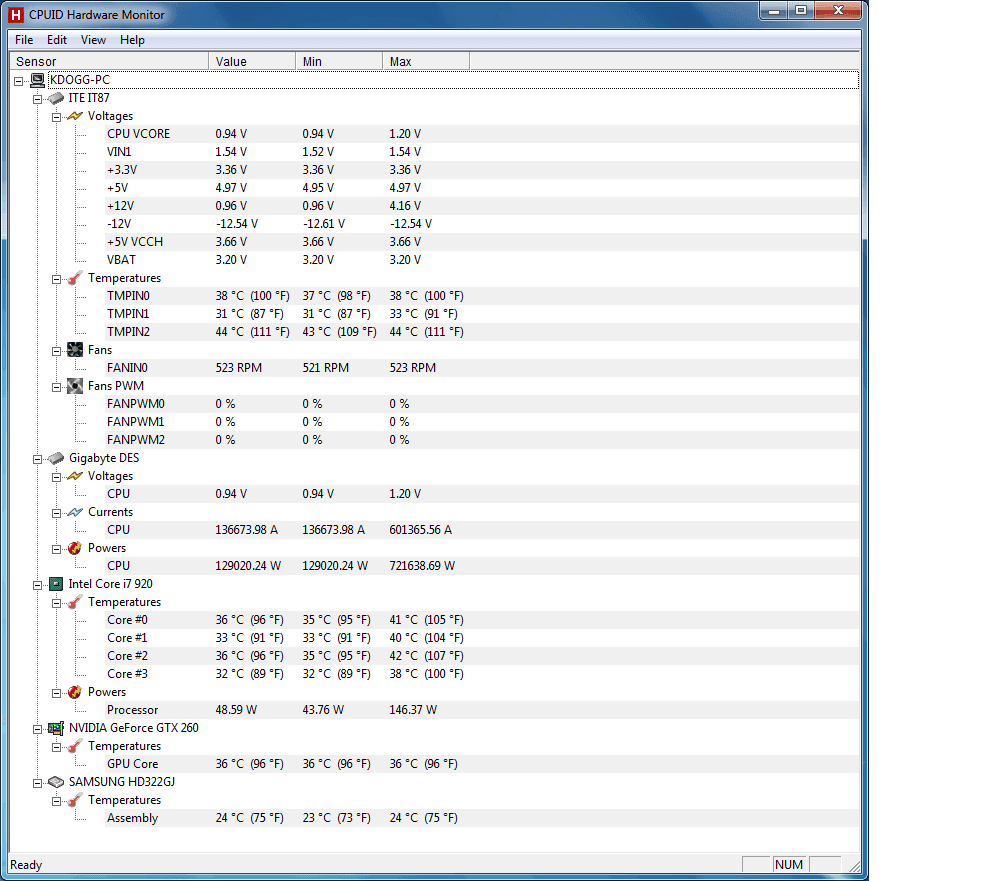
Task: Maximize the Hardware Monitor window
Action: pos(800,10)
